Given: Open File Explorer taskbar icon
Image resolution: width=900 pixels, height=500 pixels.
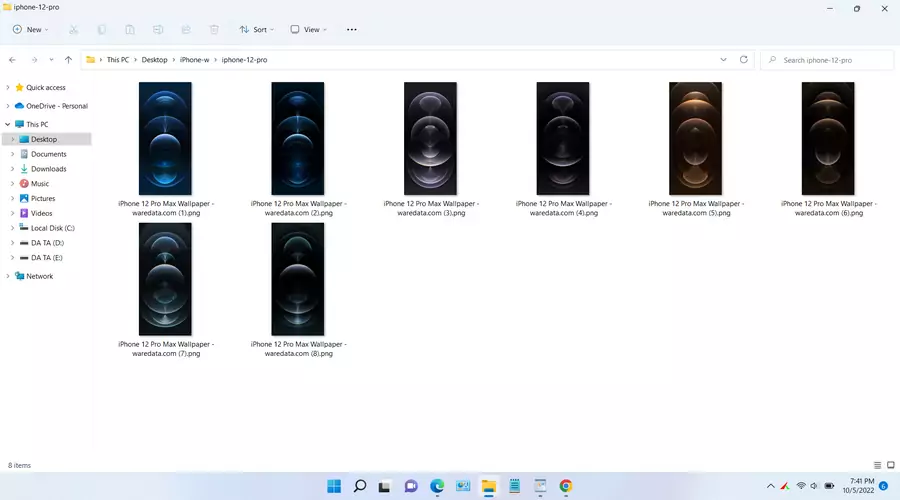Looking at the screenshot, I should (x=488, y=486).
